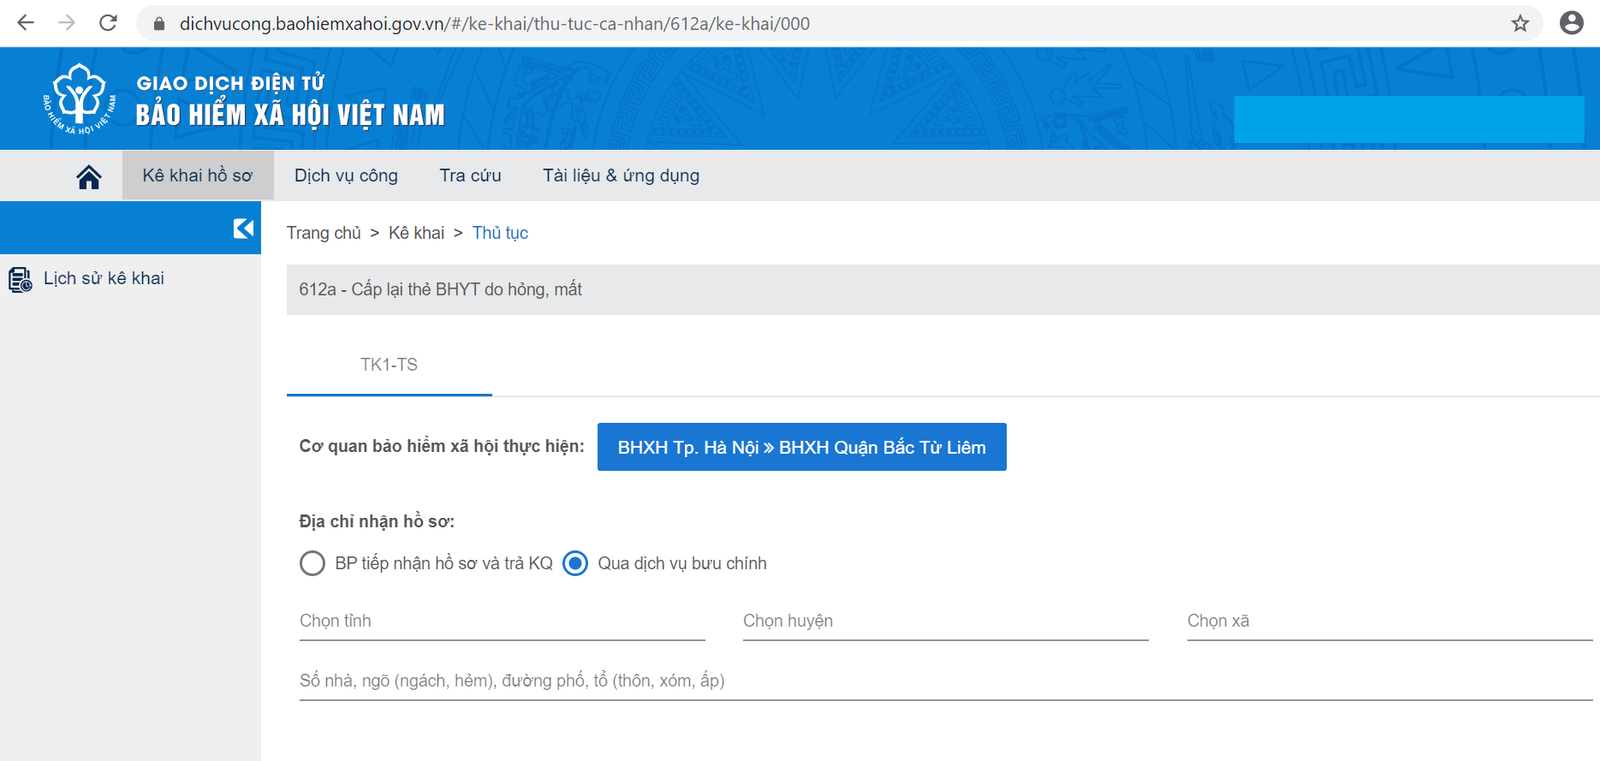Expand the Chọn xã dropdown

coord(1388,621)
